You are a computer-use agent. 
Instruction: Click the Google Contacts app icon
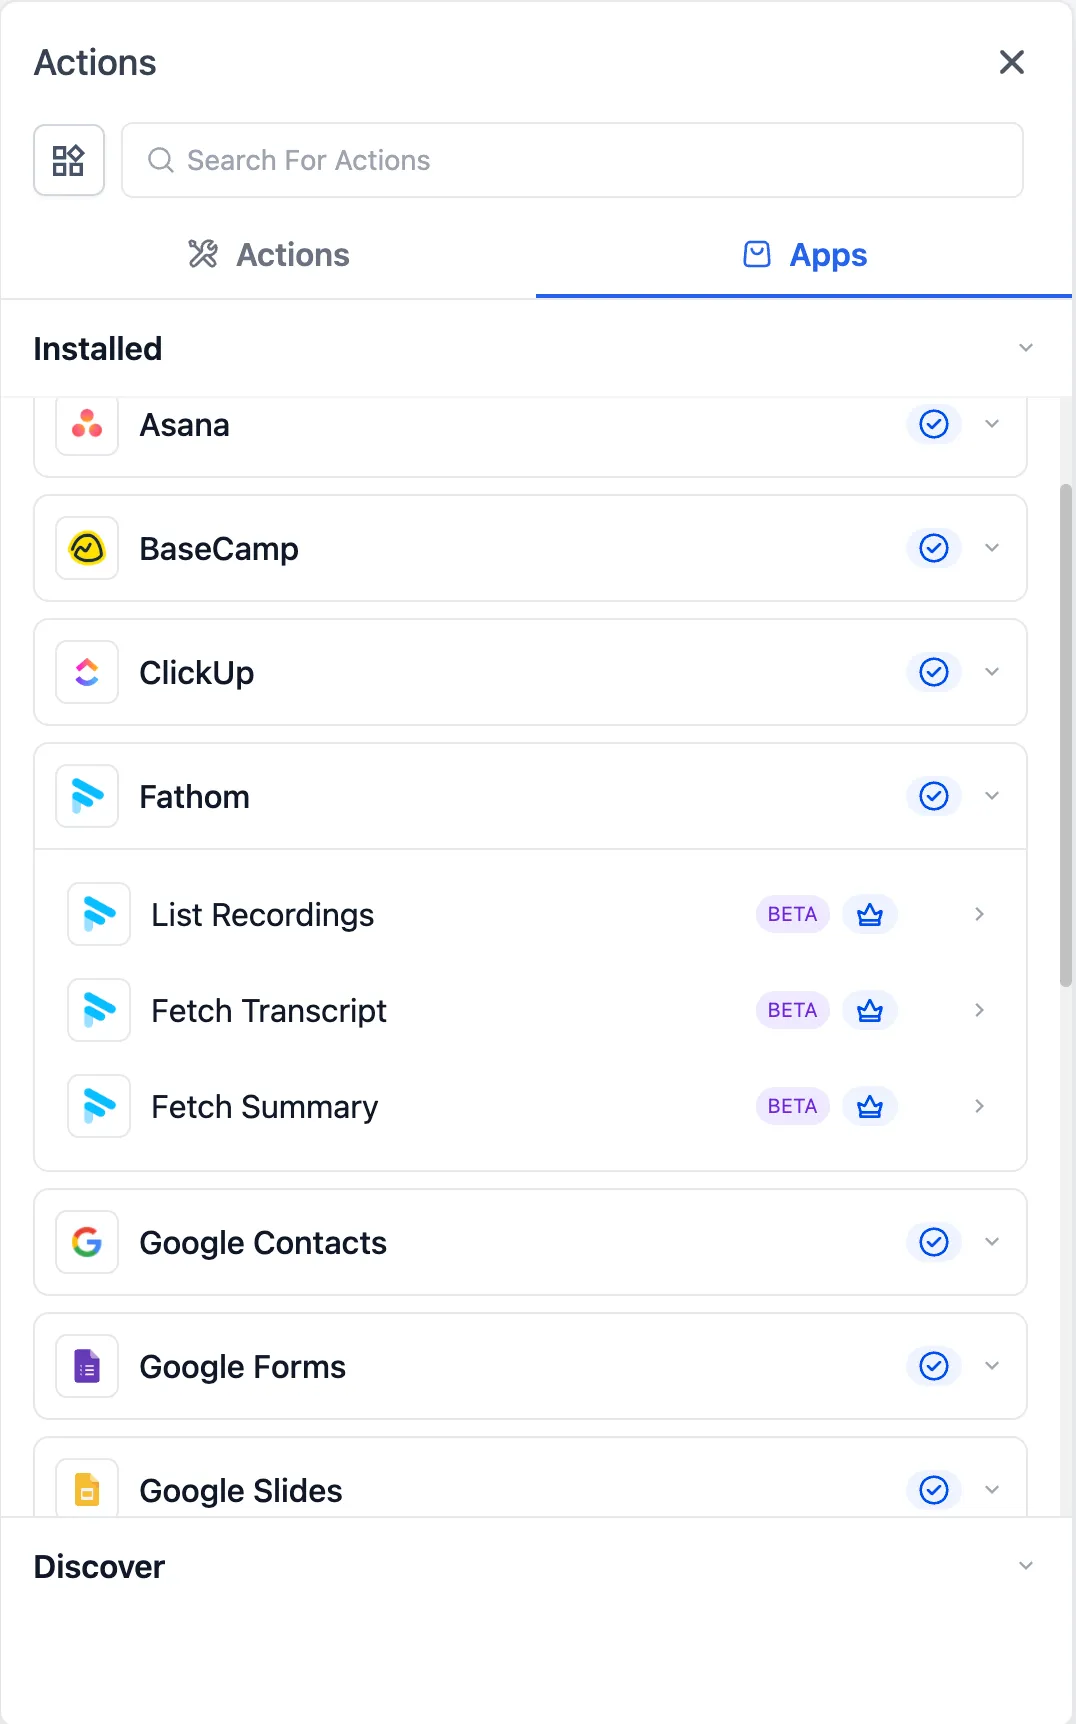point(86,1242)
